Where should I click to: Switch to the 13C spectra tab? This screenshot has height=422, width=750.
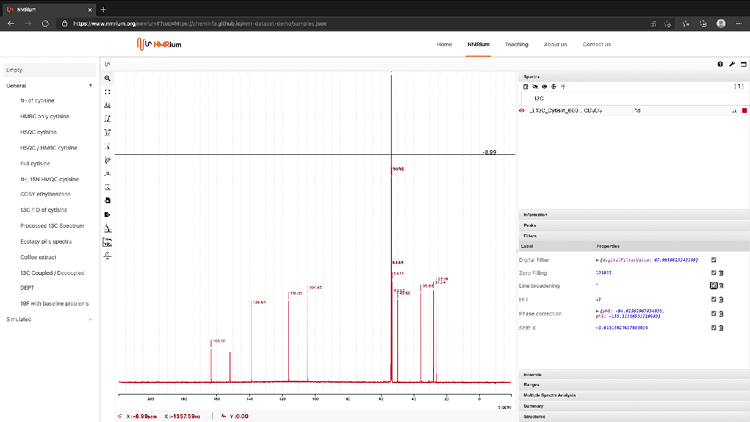(540, 99)
